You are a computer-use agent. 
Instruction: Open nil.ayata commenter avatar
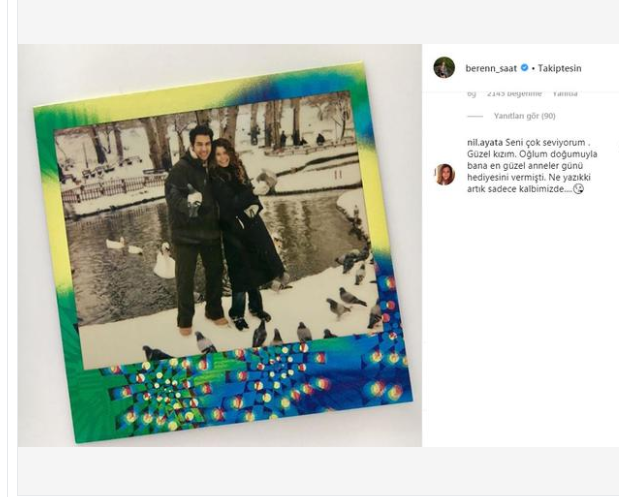pyautogui.click(x=445, y=174)
